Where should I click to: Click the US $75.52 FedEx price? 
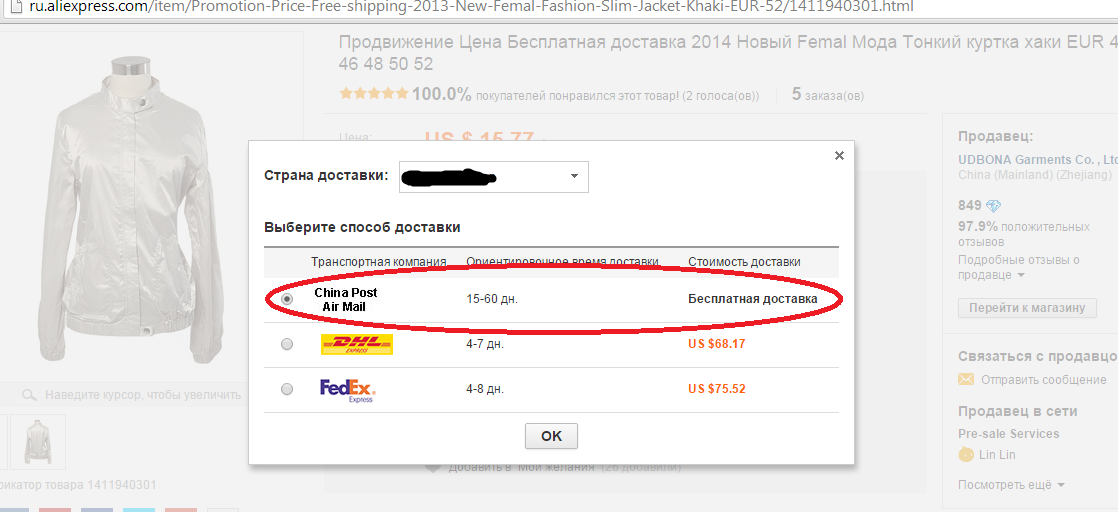click(717, 389)
